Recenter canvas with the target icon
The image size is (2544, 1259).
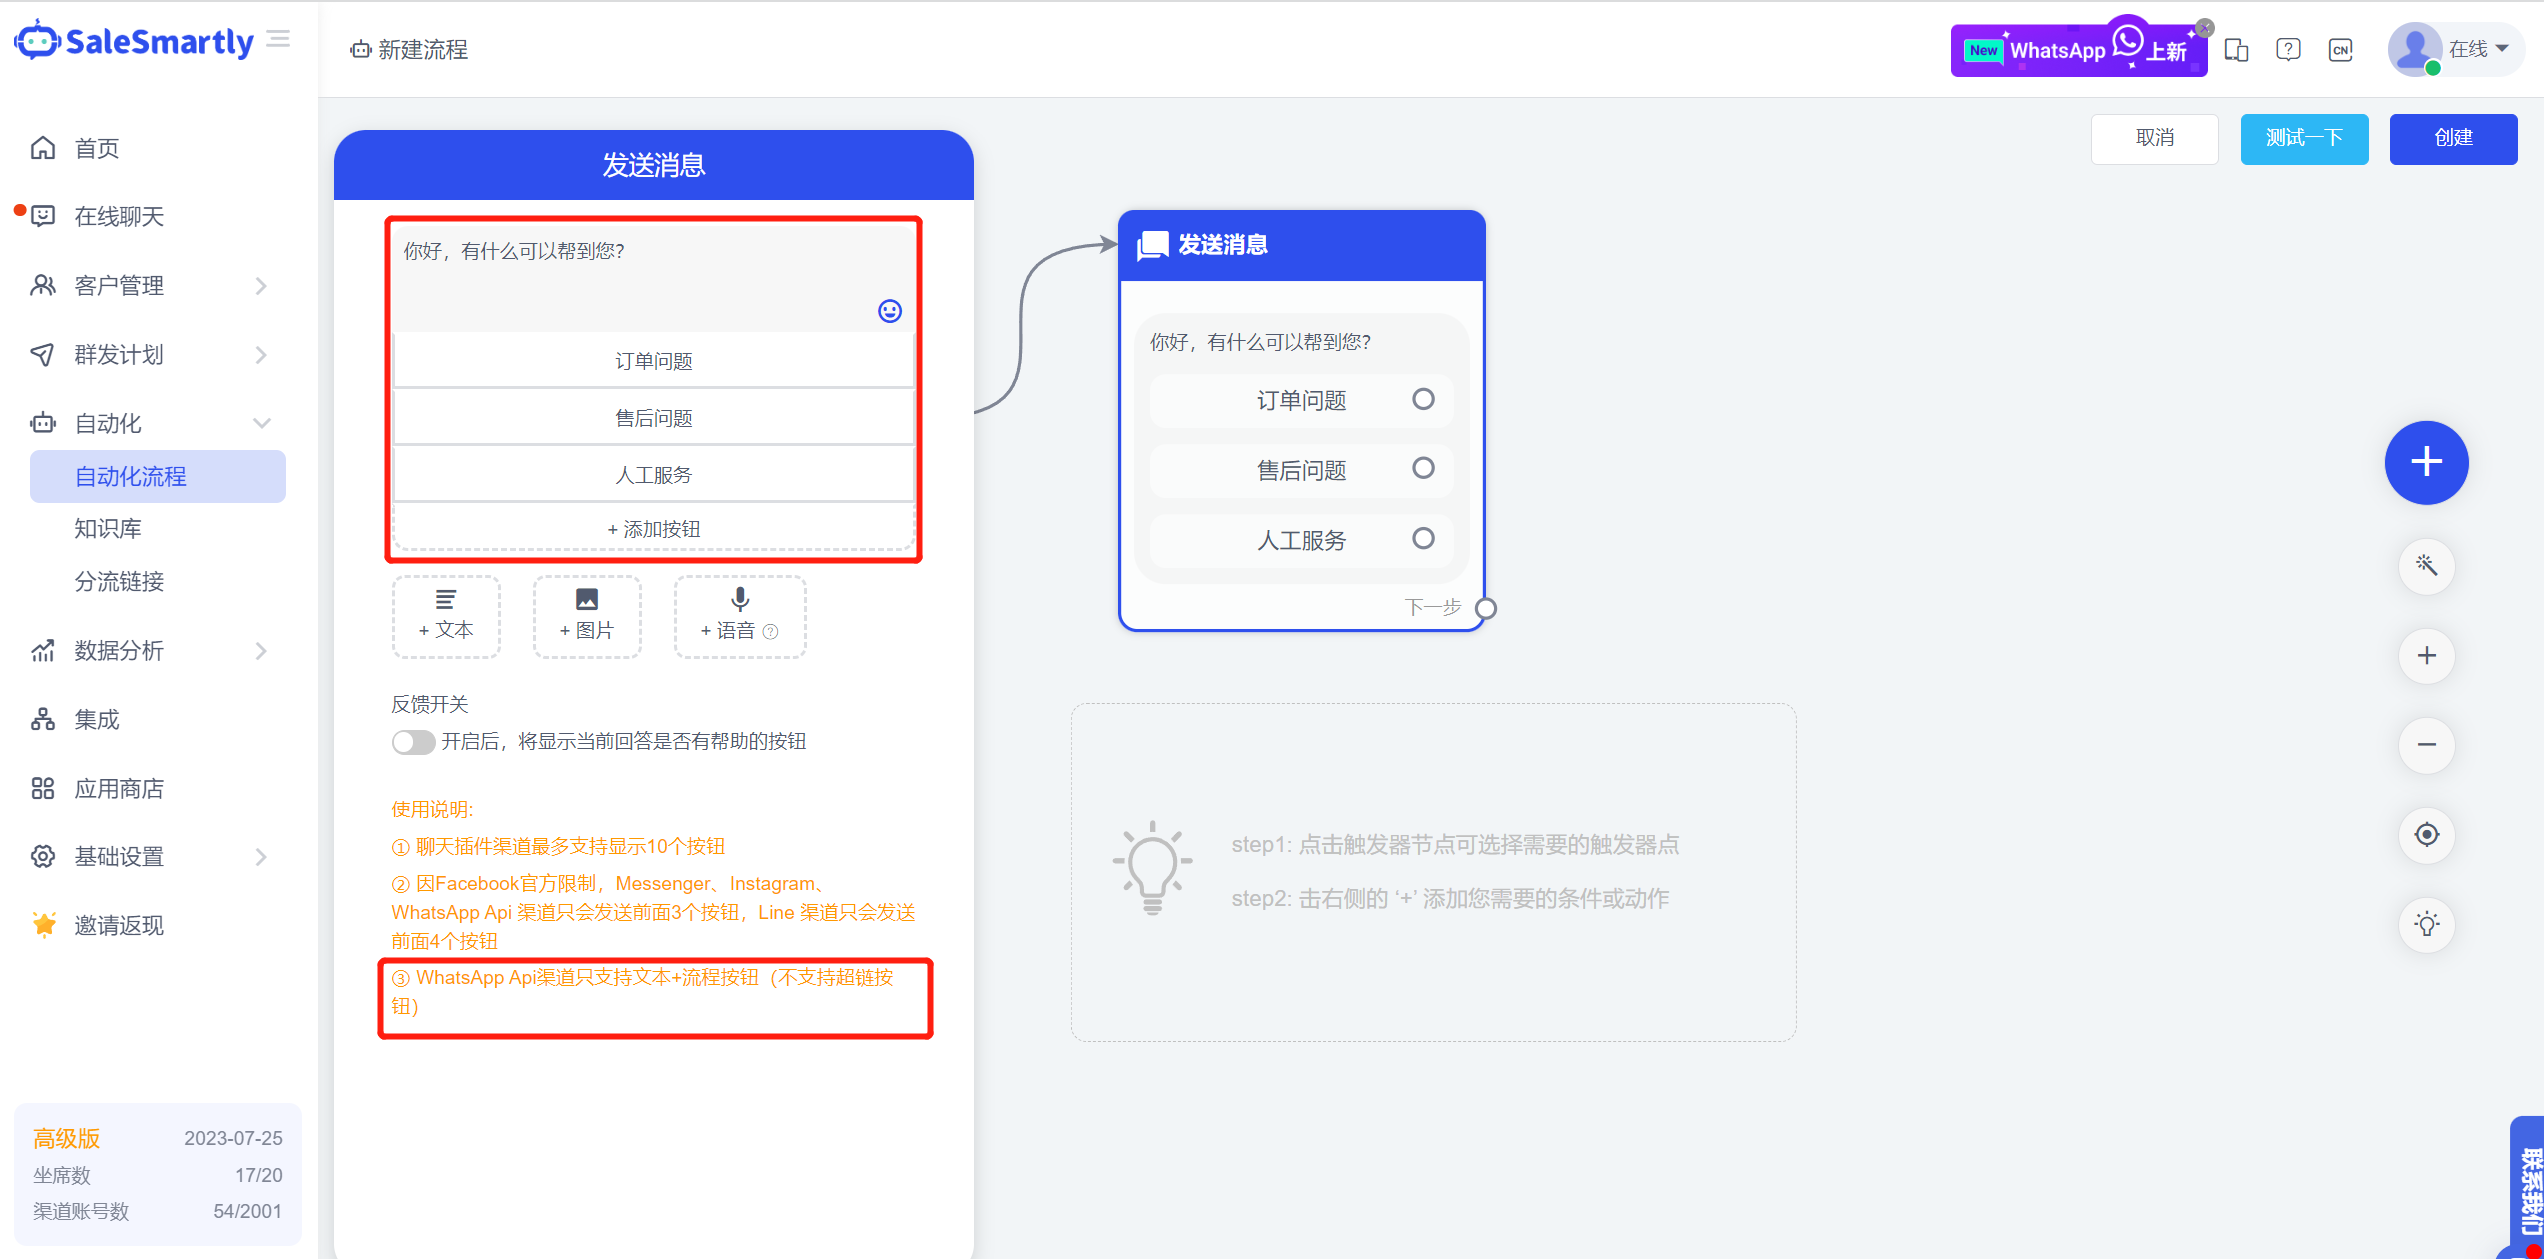click(x=2426, y=834)
